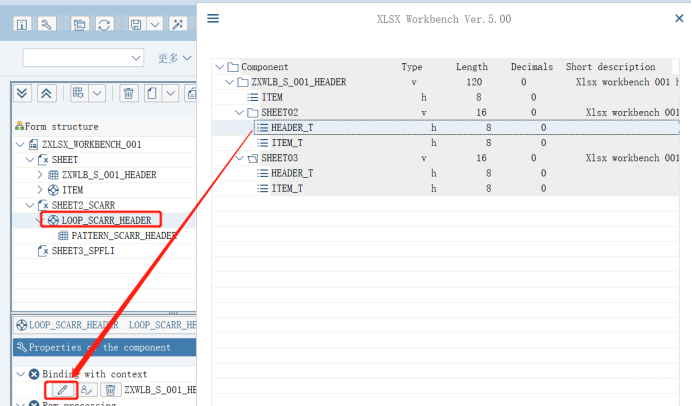Select the LOOP_SCARR_HEADER tree node
The width and height of the screenshot is (692, 406).
tap(106, 220)
